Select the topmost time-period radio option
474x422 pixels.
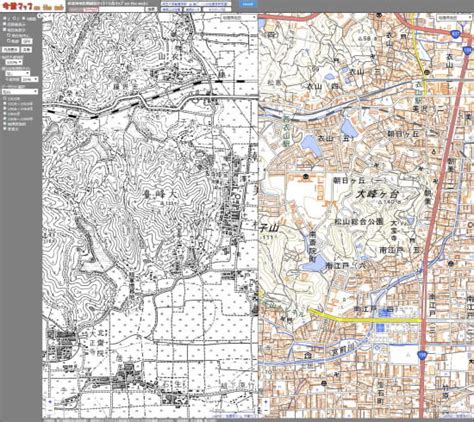coord(4,98)
